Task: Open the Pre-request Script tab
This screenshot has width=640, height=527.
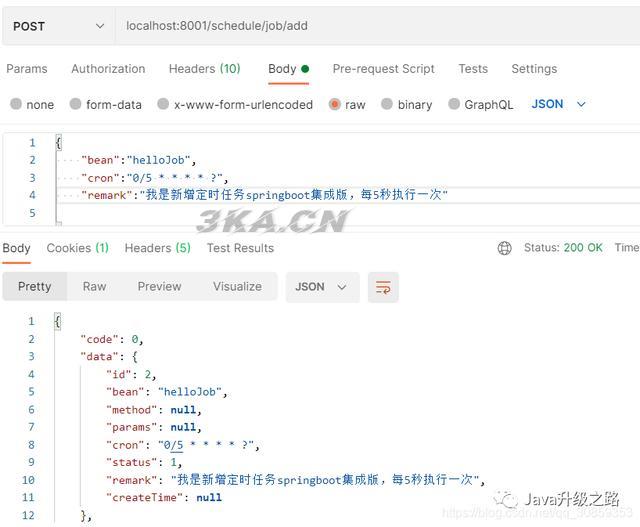Action: pyautogui.click(x=383, y=69)
